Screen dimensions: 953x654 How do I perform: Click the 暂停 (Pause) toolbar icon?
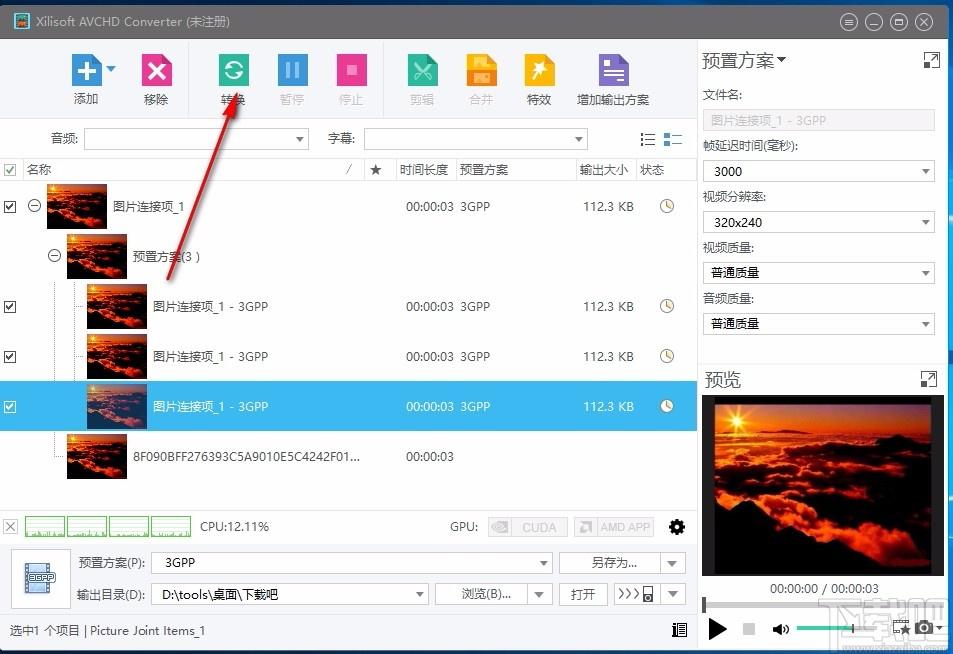pyautogui.click(x=292, y=70)
